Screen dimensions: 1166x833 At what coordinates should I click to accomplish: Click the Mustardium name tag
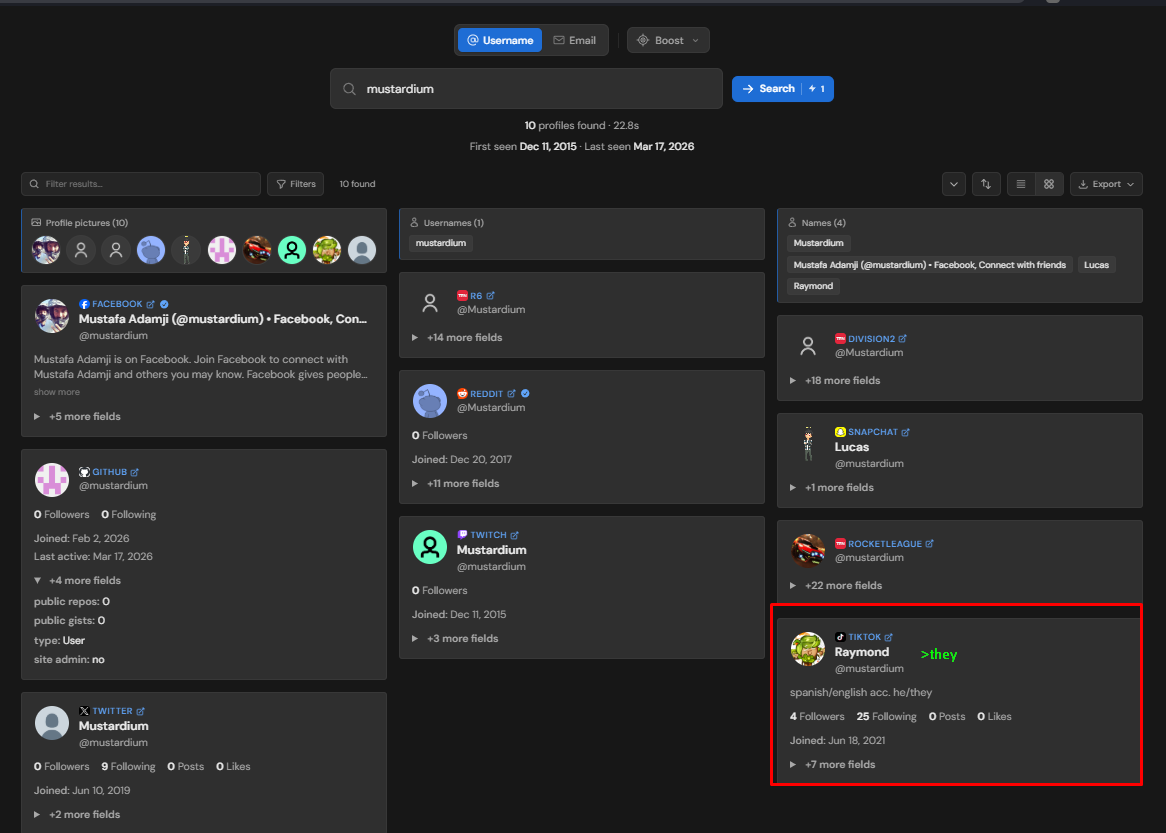pos(818,243)
